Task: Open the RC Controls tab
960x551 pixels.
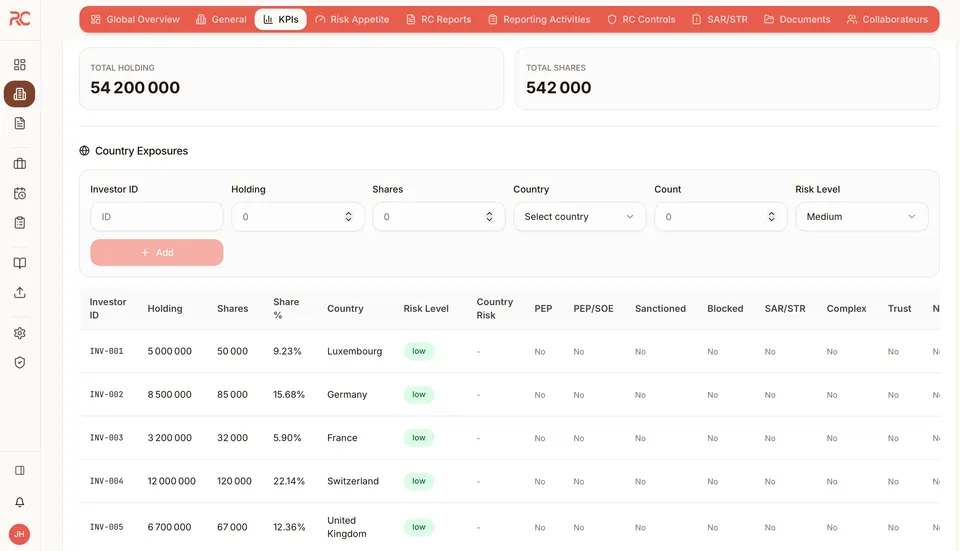Action: pyautogui.click(x=641, y=20)
